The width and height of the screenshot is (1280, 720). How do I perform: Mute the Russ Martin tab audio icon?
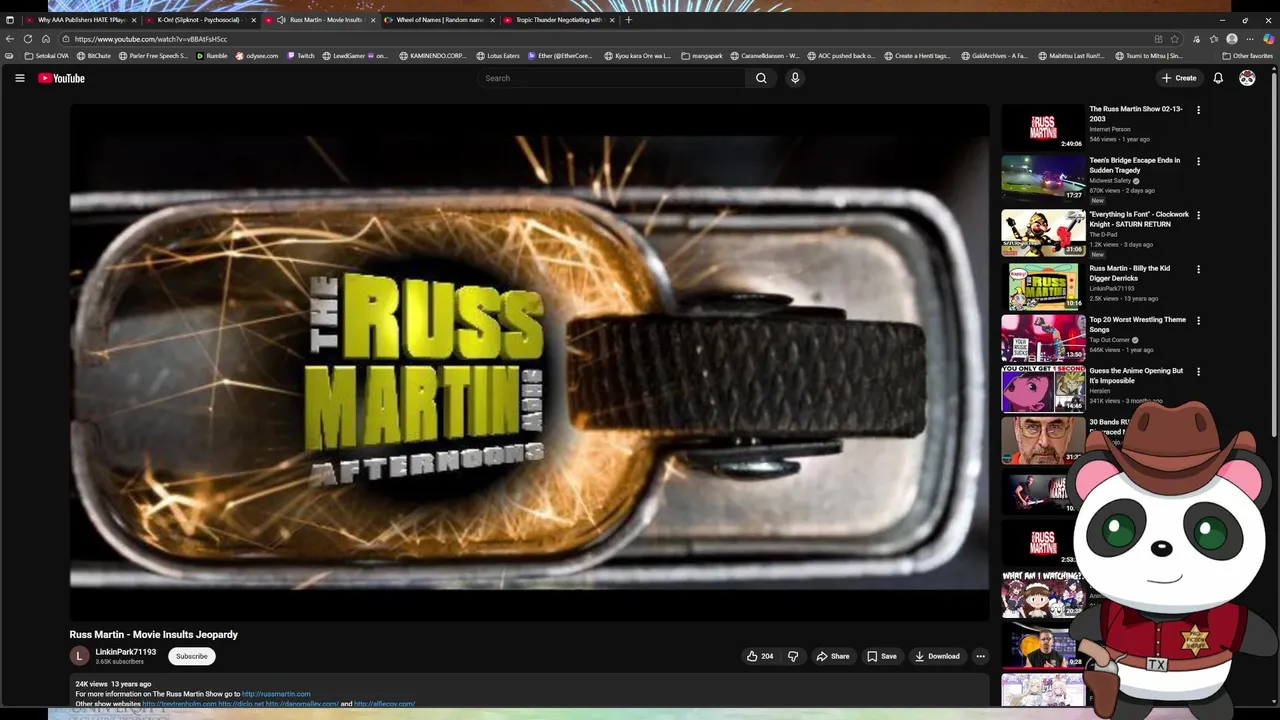pos(281,20)
